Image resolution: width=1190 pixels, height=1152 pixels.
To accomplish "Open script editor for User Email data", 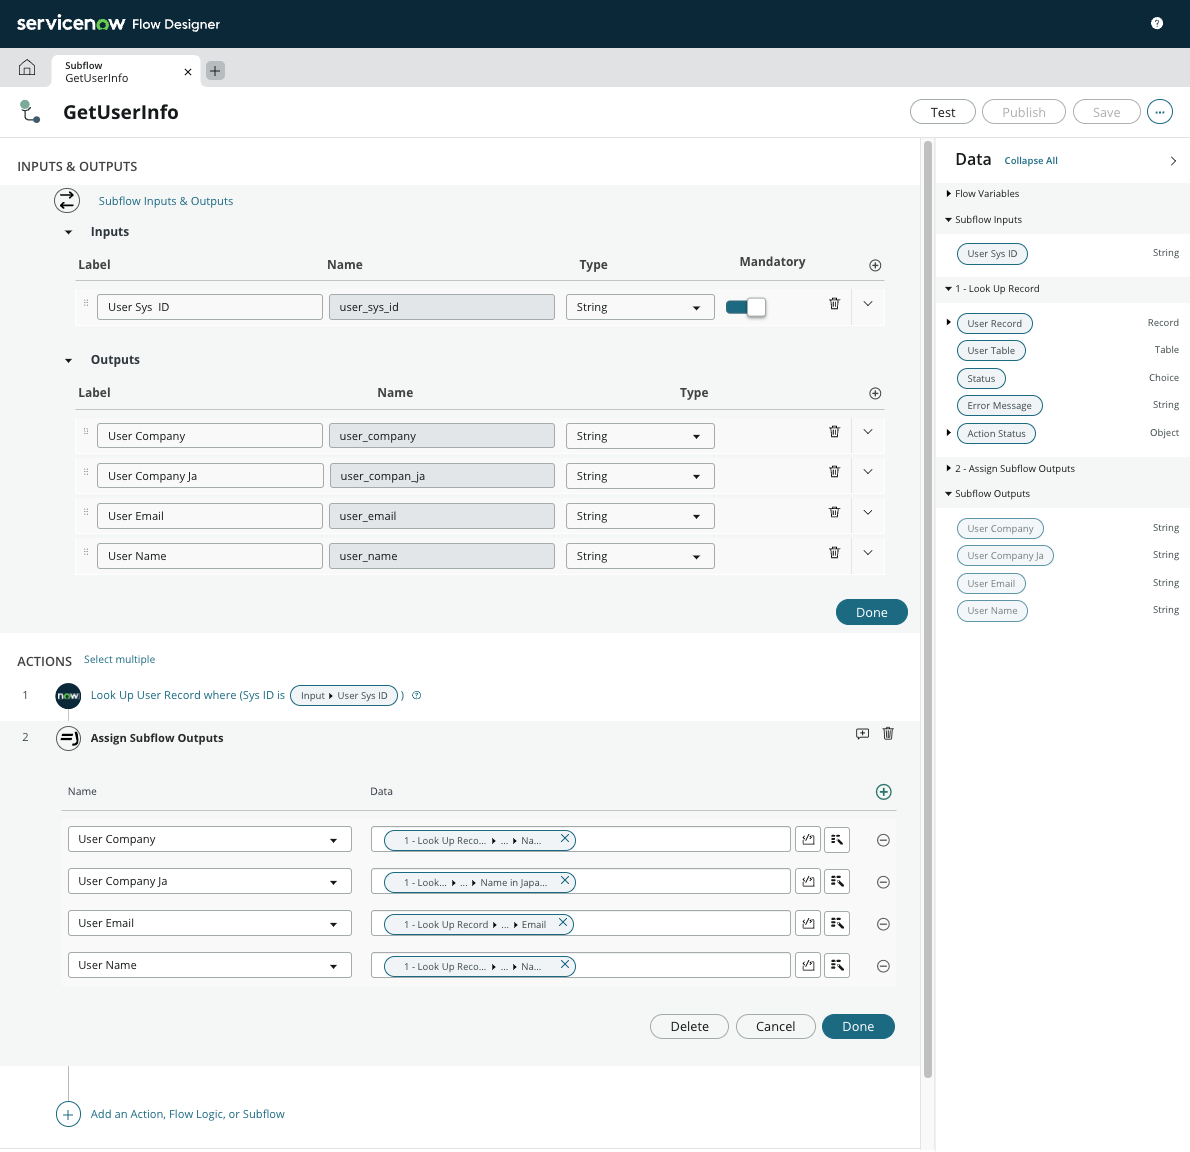I will 808,924.
